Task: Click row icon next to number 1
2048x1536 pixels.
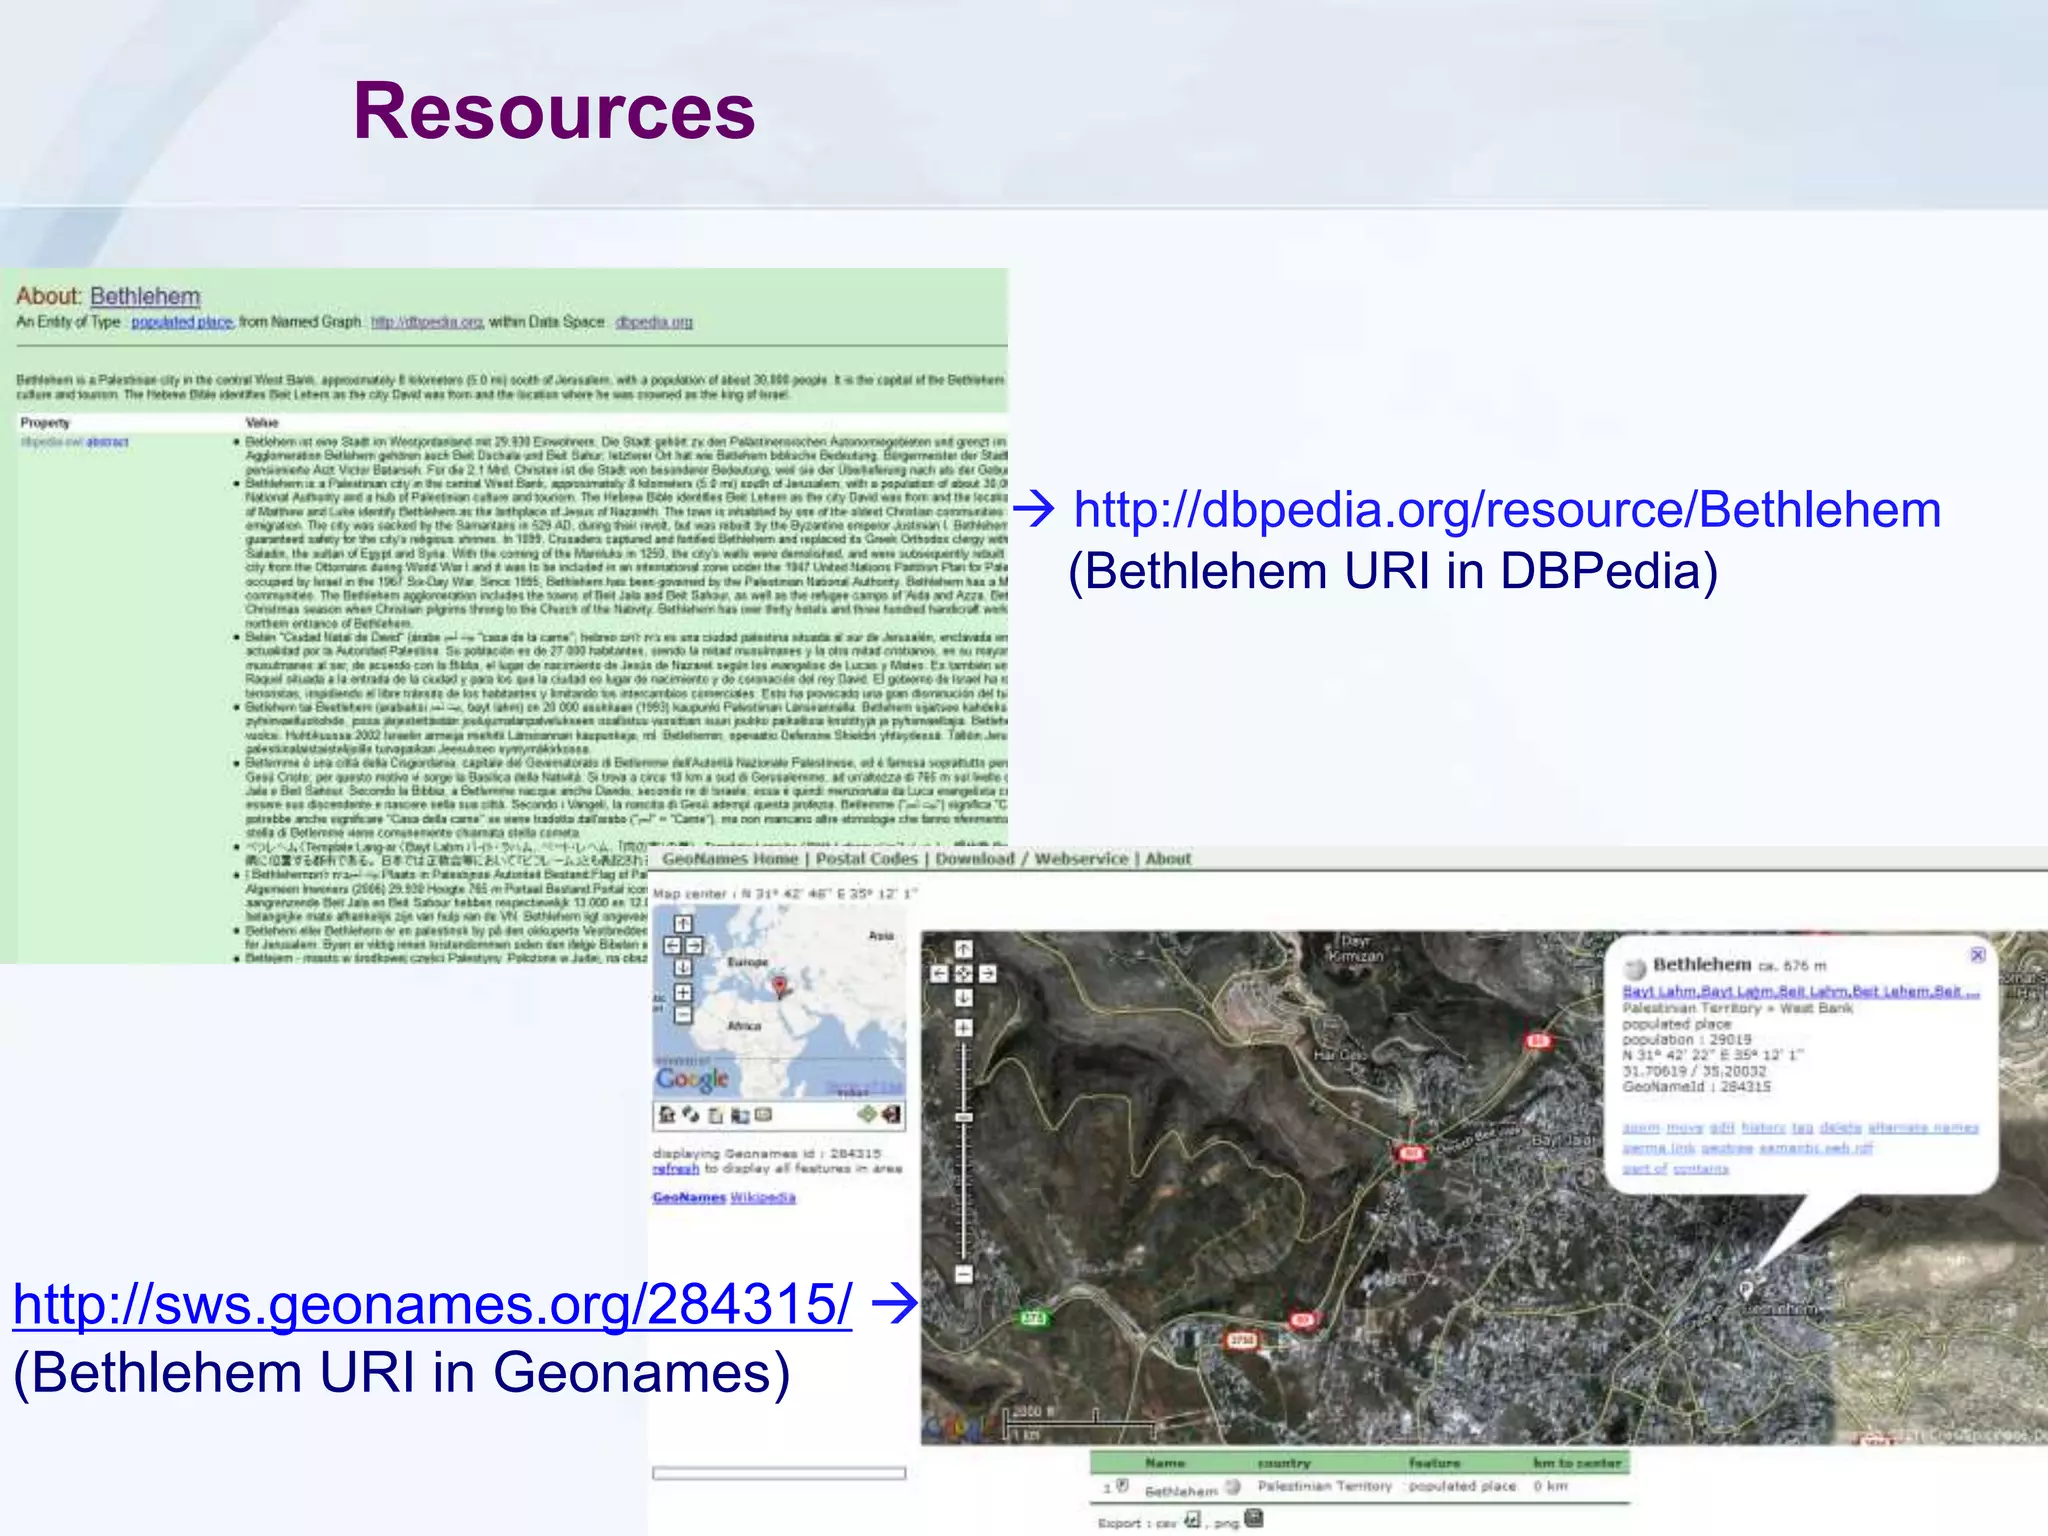Action: 1122,1487
